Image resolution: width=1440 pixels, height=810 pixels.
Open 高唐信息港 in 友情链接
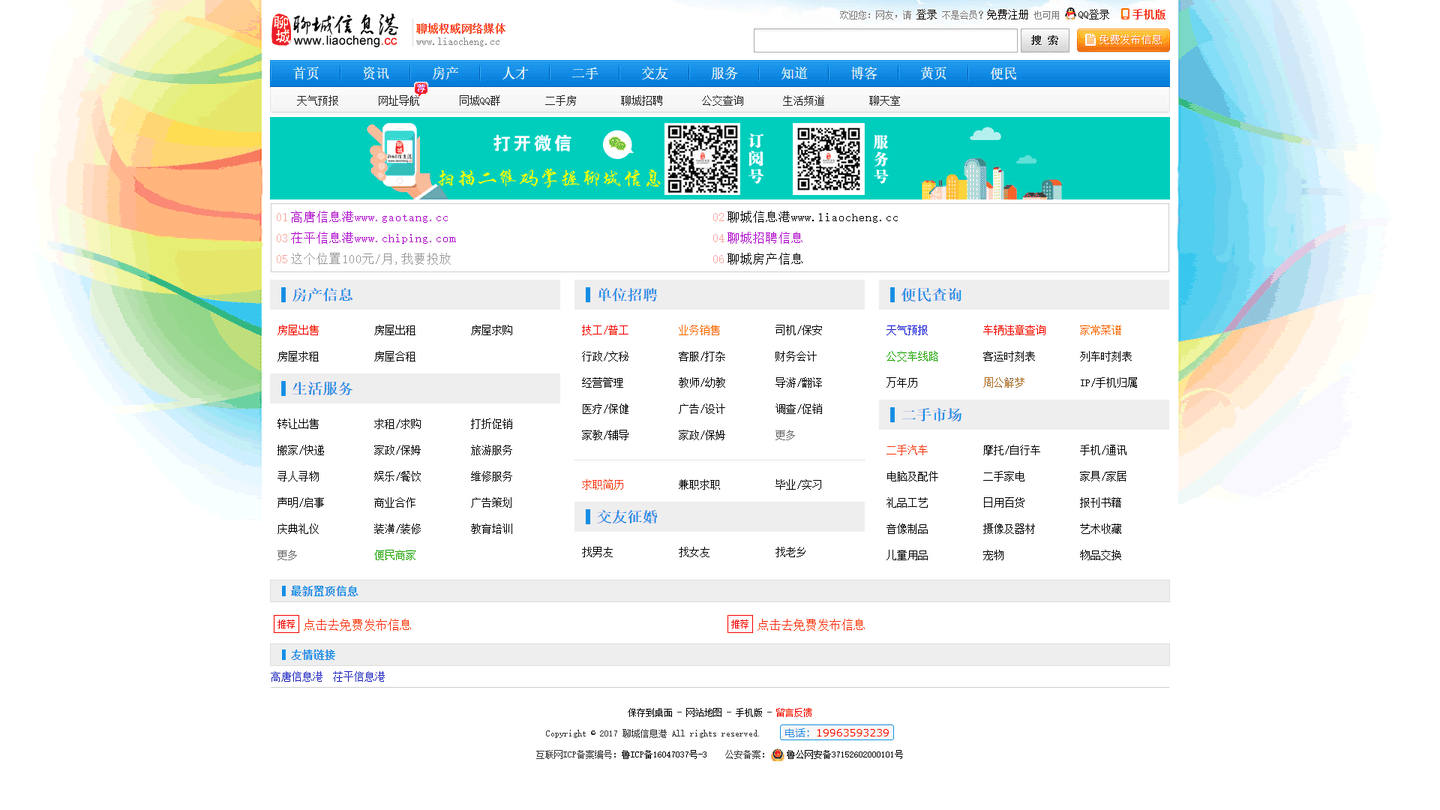[x=297, y=677]
